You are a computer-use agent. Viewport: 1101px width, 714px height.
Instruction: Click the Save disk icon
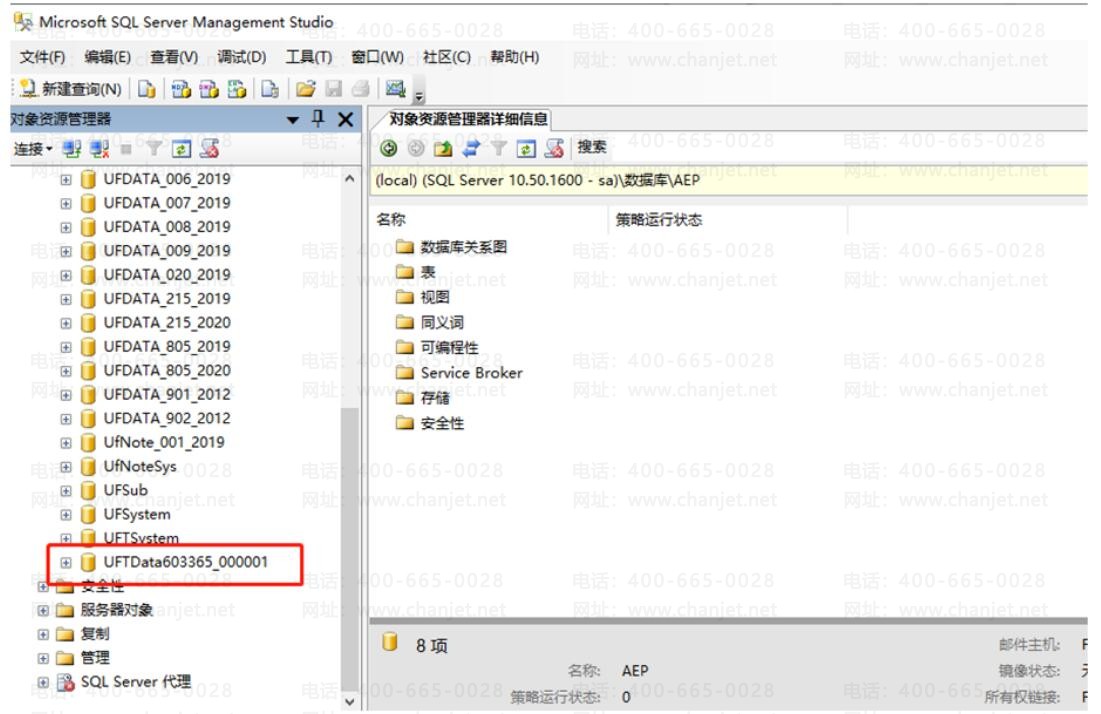[x=334, y=89]
